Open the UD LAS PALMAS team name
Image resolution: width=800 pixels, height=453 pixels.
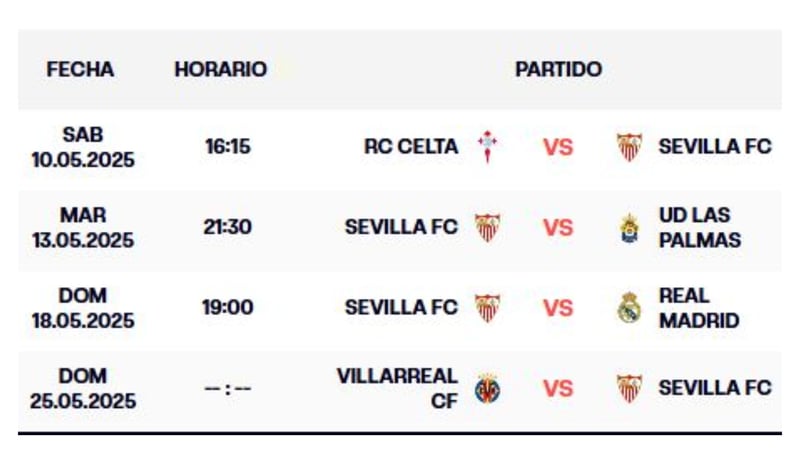pos(699,228)
